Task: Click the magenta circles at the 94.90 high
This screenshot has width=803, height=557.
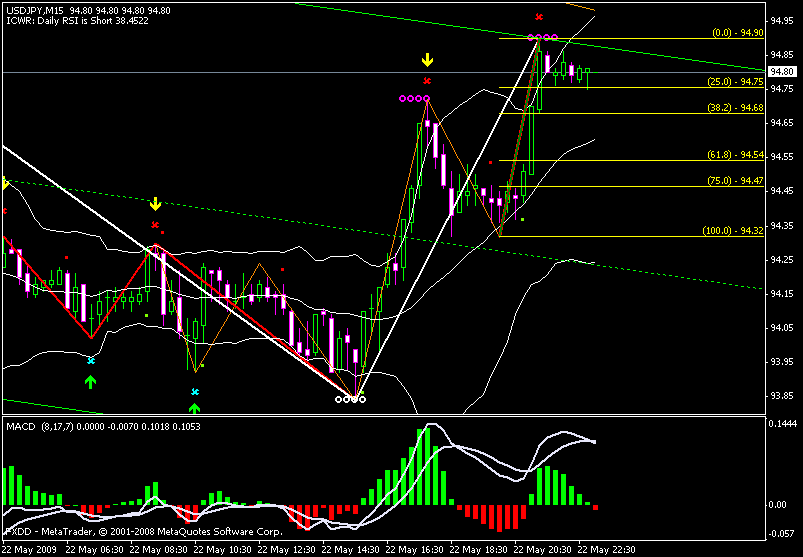Action: (543, 37)
